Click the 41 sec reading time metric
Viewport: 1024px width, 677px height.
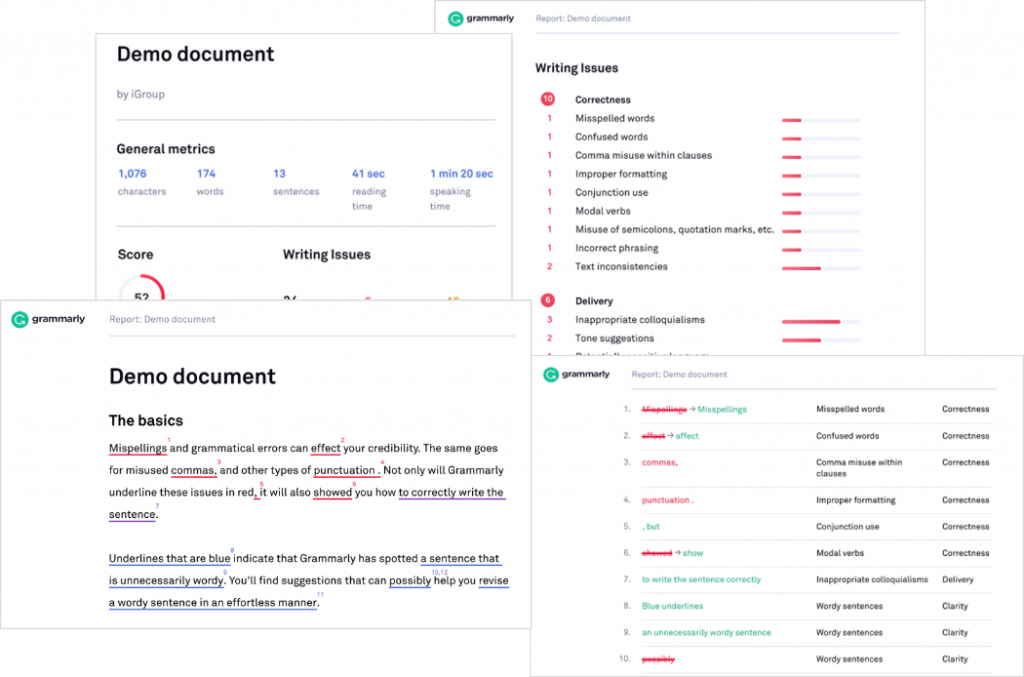[x=368, y=174]
